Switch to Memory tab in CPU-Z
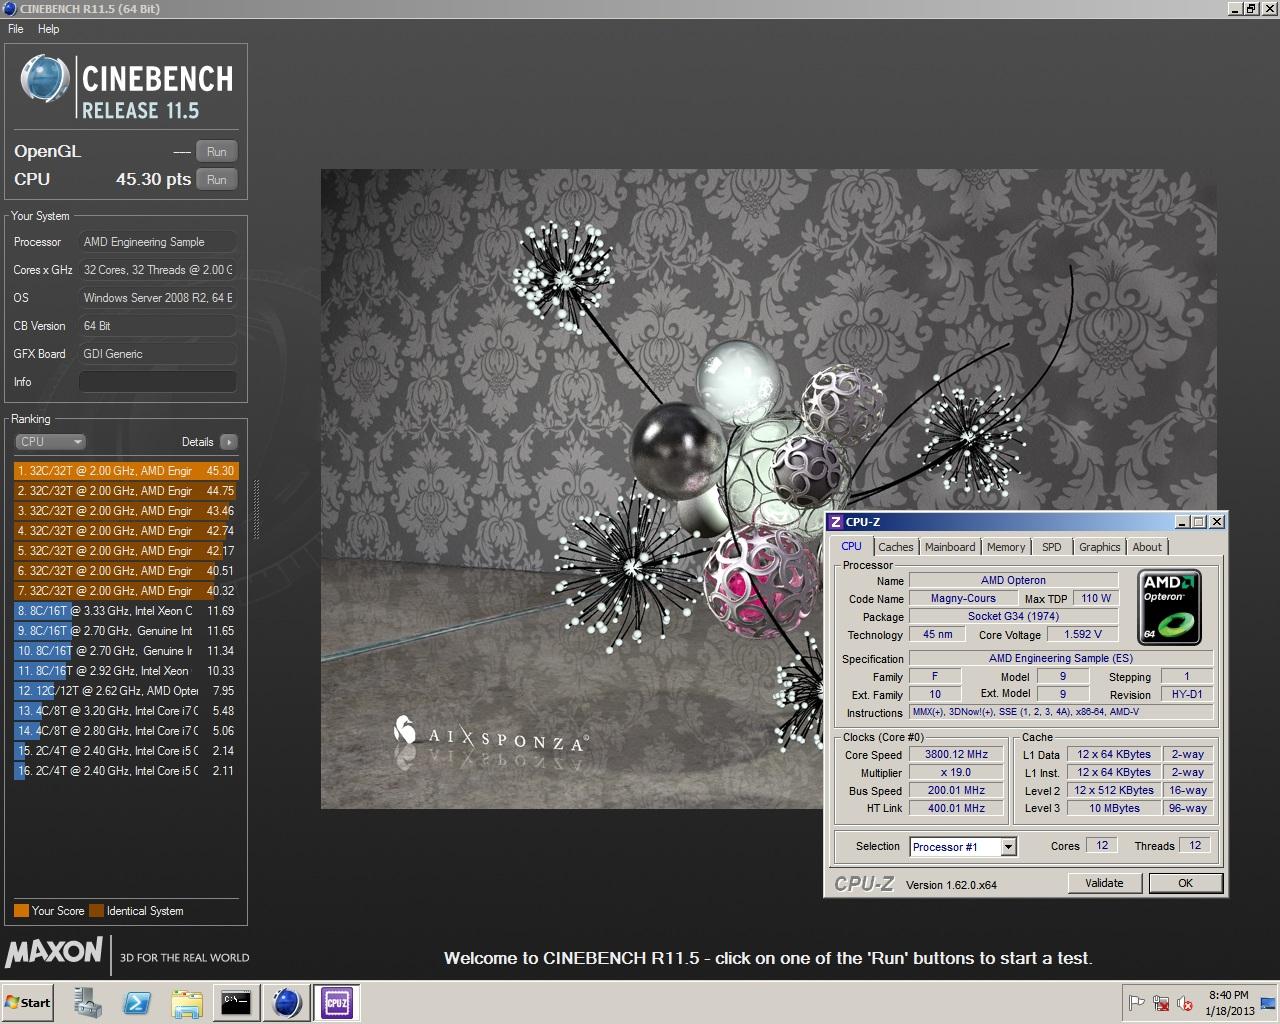 click(x=1006, y=547)
